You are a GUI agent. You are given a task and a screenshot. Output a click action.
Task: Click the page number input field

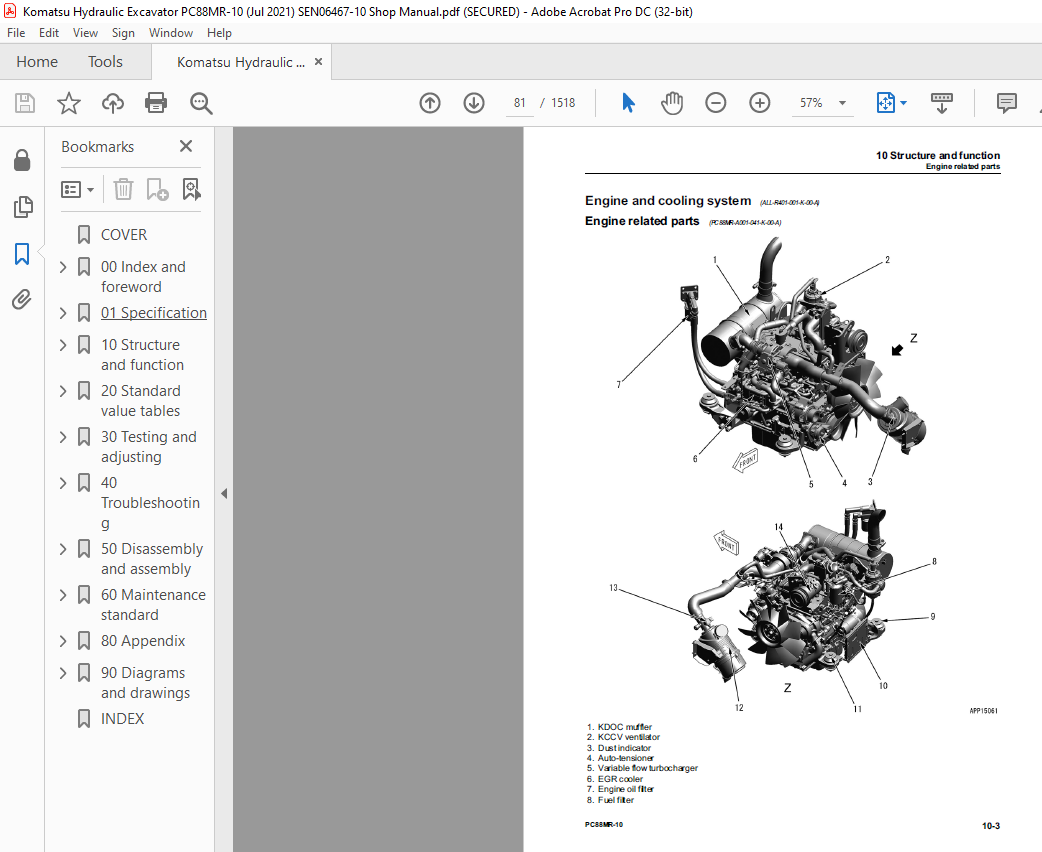point(520,103)
